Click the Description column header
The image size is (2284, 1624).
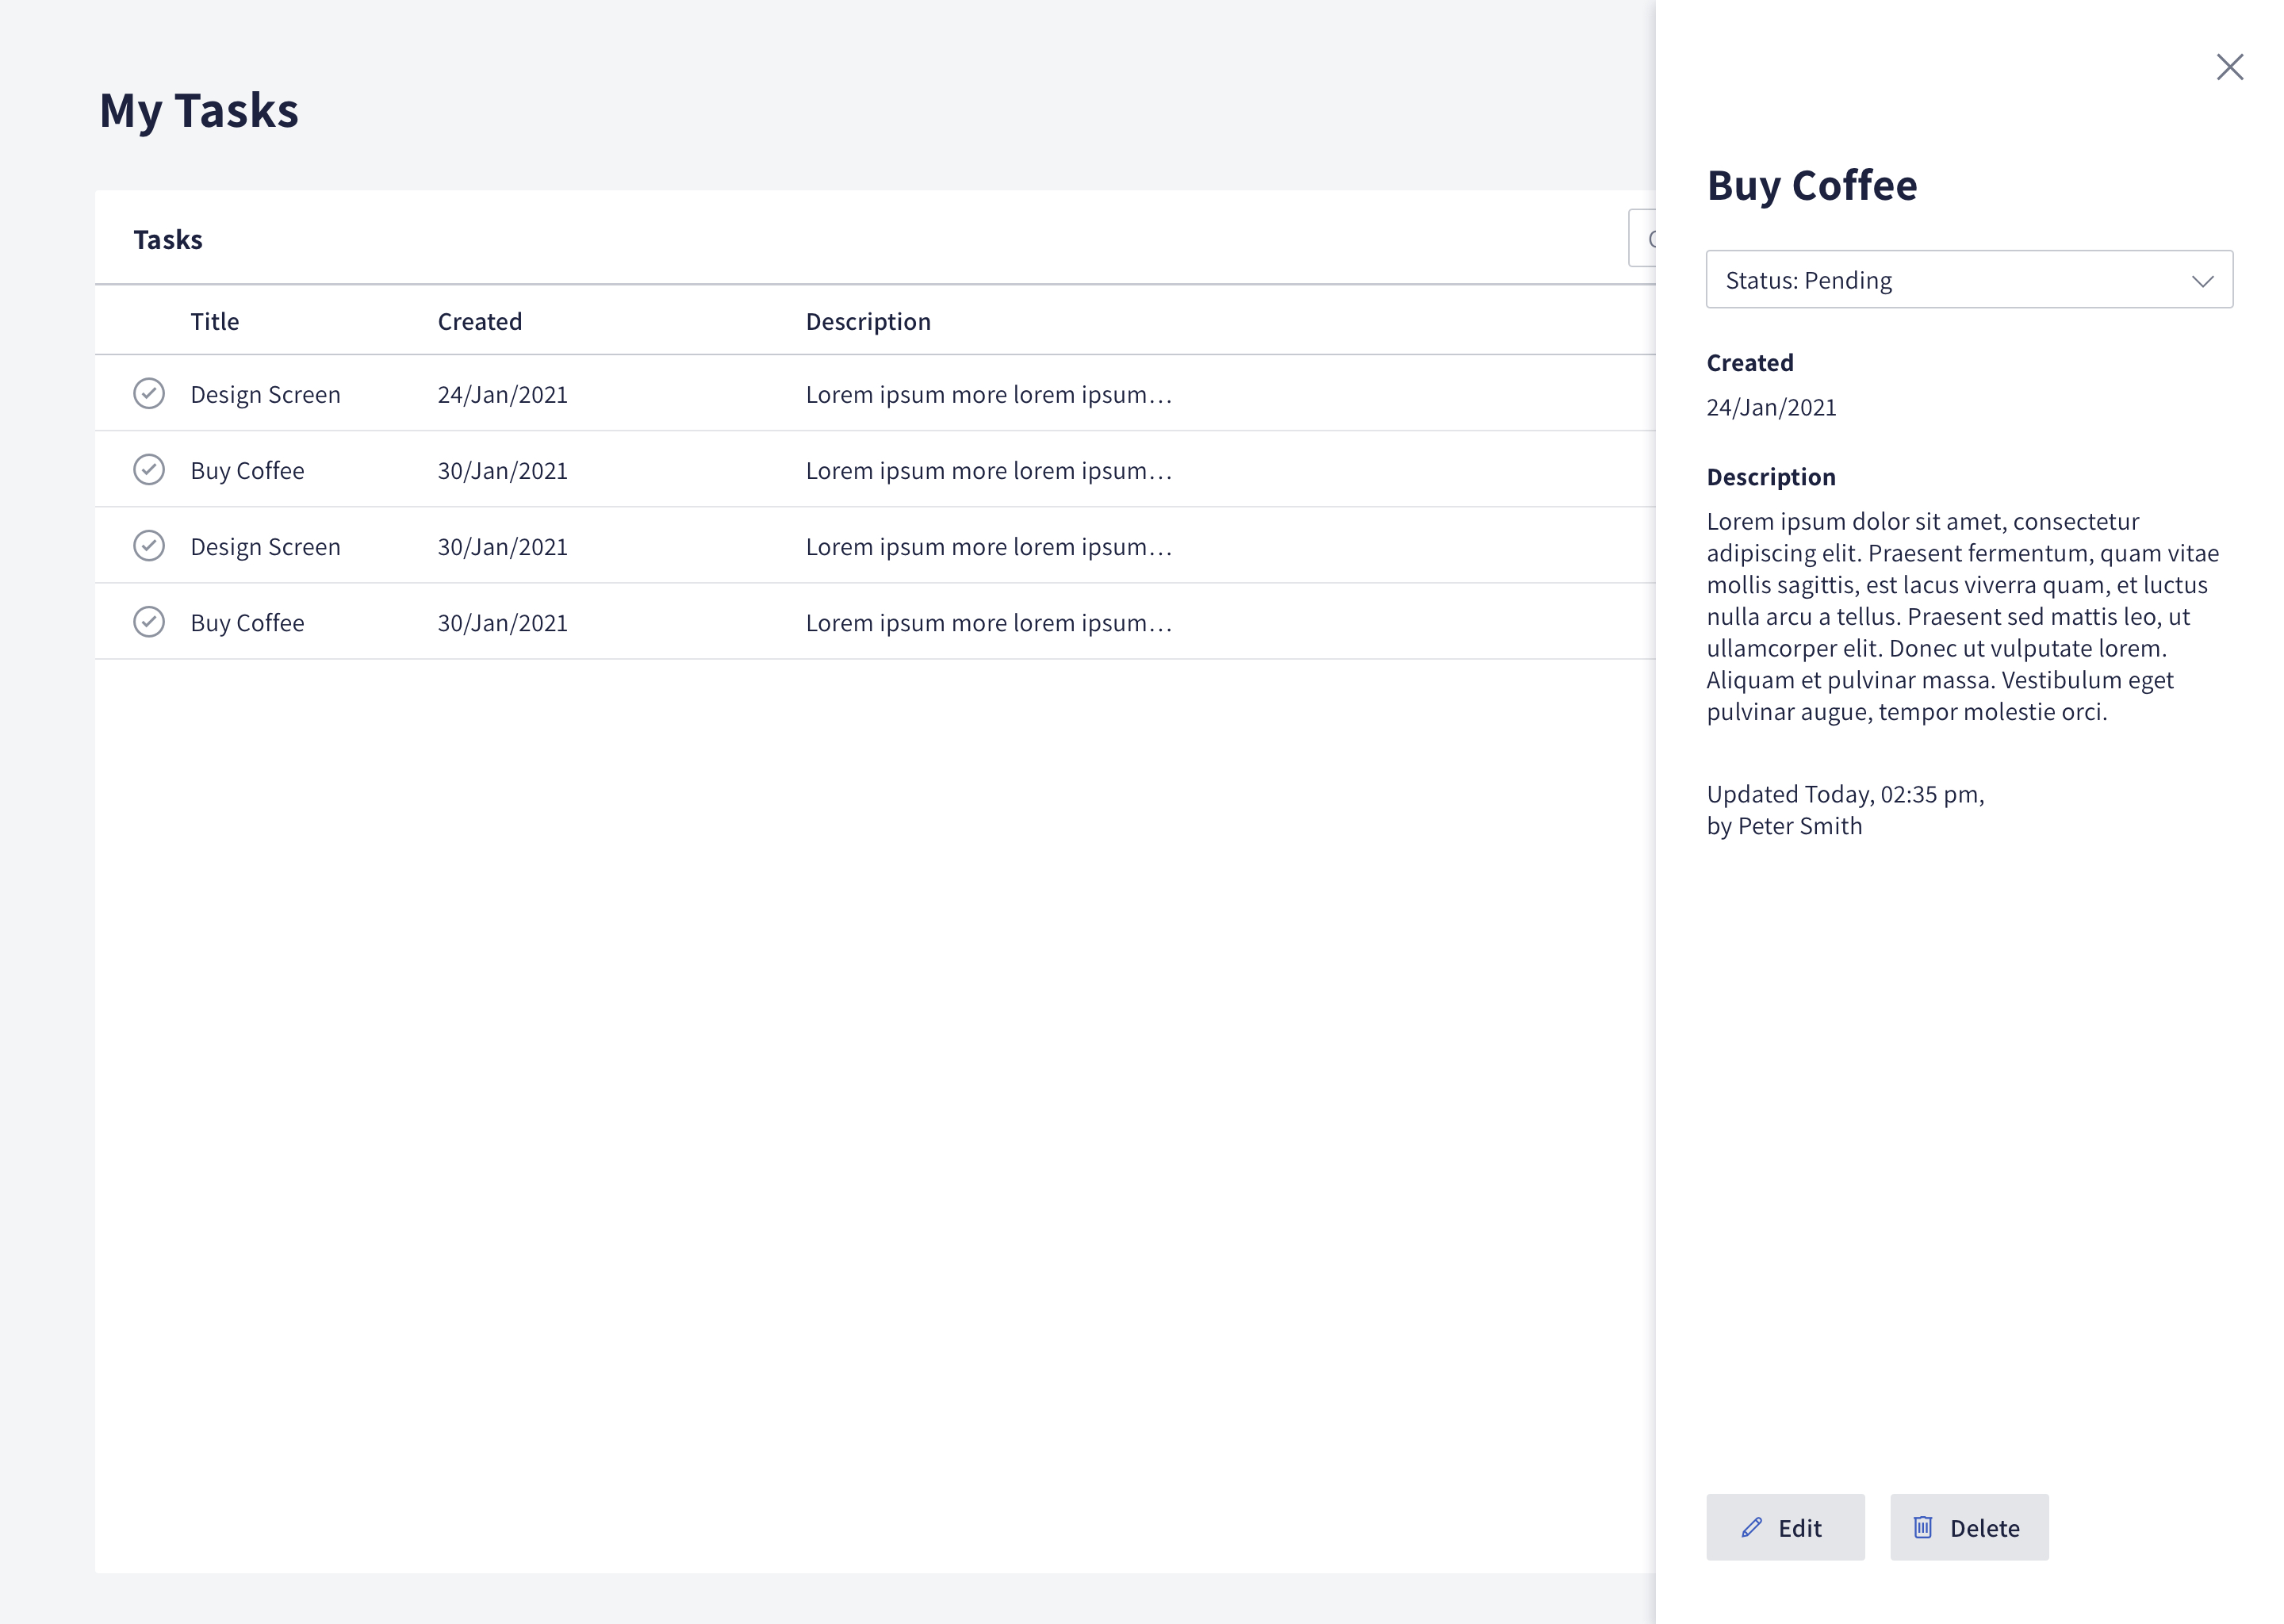click(x=867, y=322)
